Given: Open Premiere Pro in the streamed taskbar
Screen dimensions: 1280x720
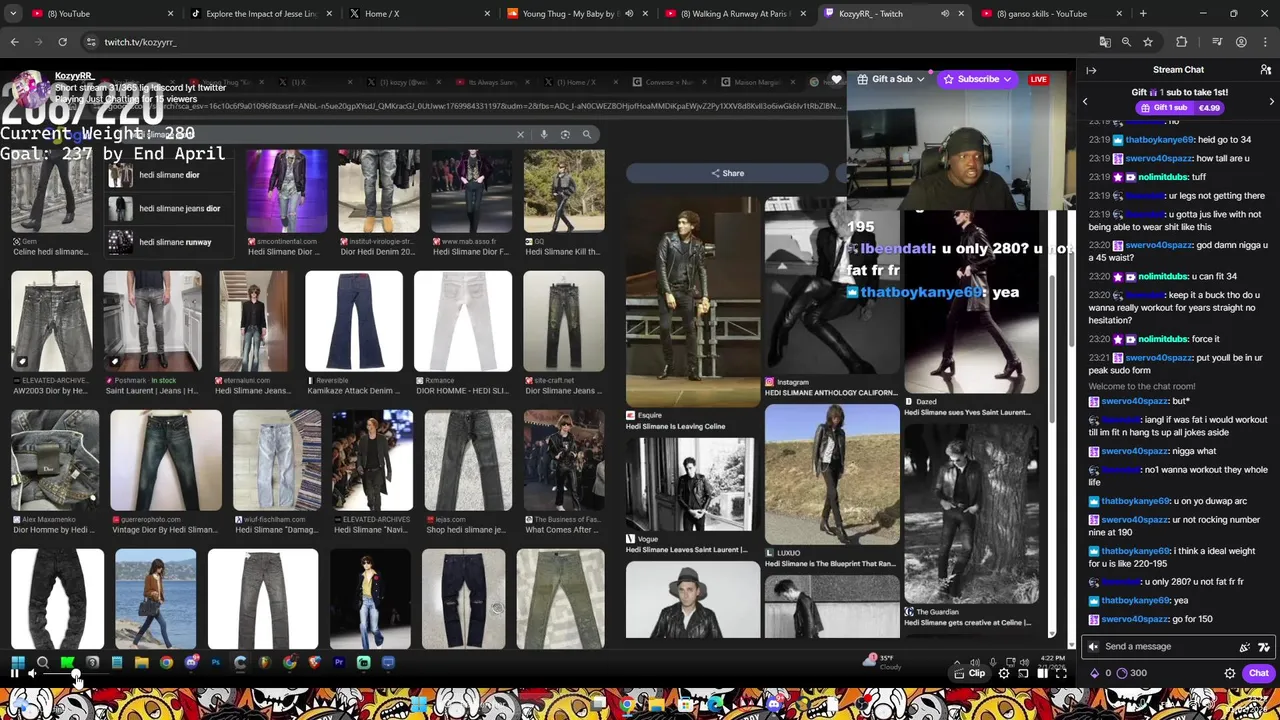Looking at the screenshot, I should [x=339, y=662].
